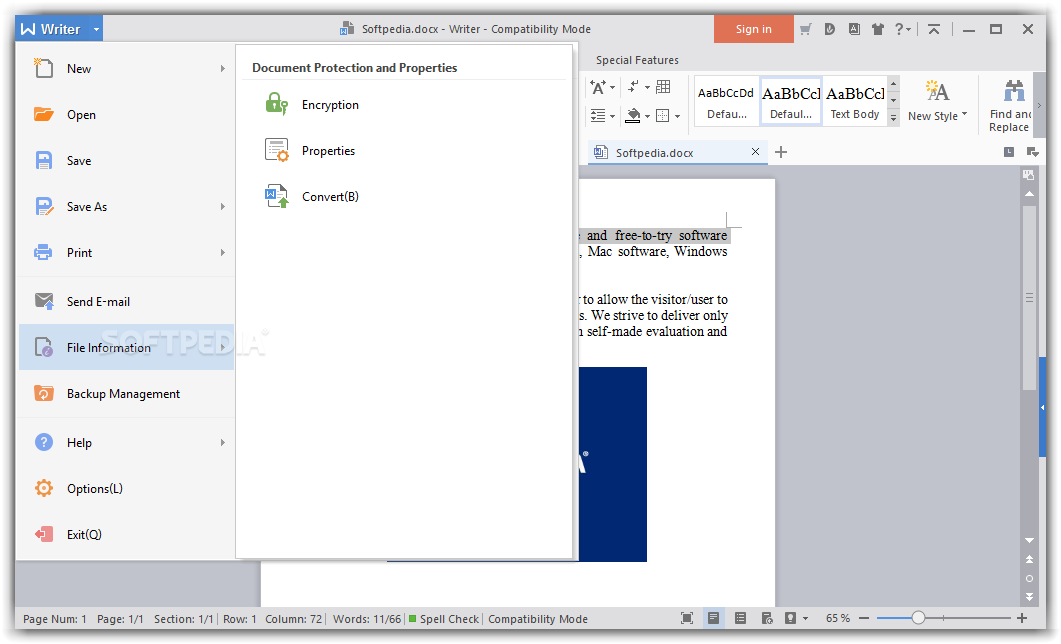The width and height of the screenshot is (1061, 644).
Task: Switch to Outline view icon
Action: coord(740,618)
